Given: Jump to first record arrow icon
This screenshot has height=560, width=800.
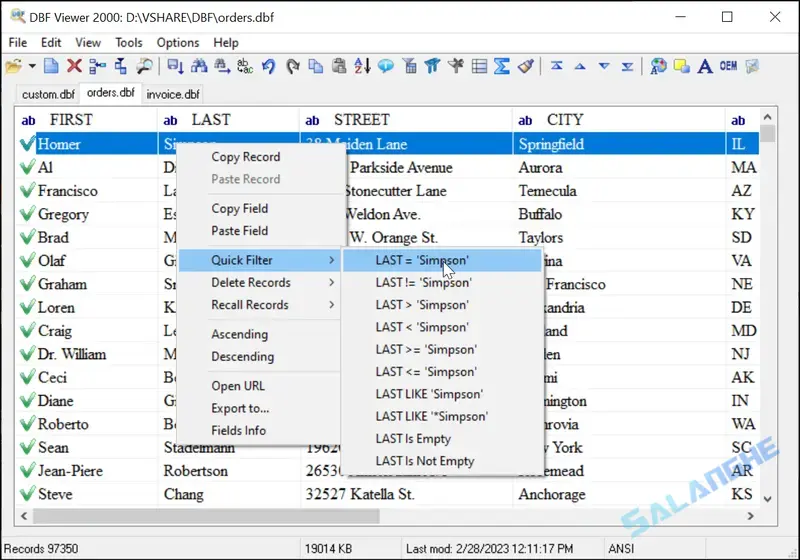Looking at the screenshot, I should click(557, 66).
